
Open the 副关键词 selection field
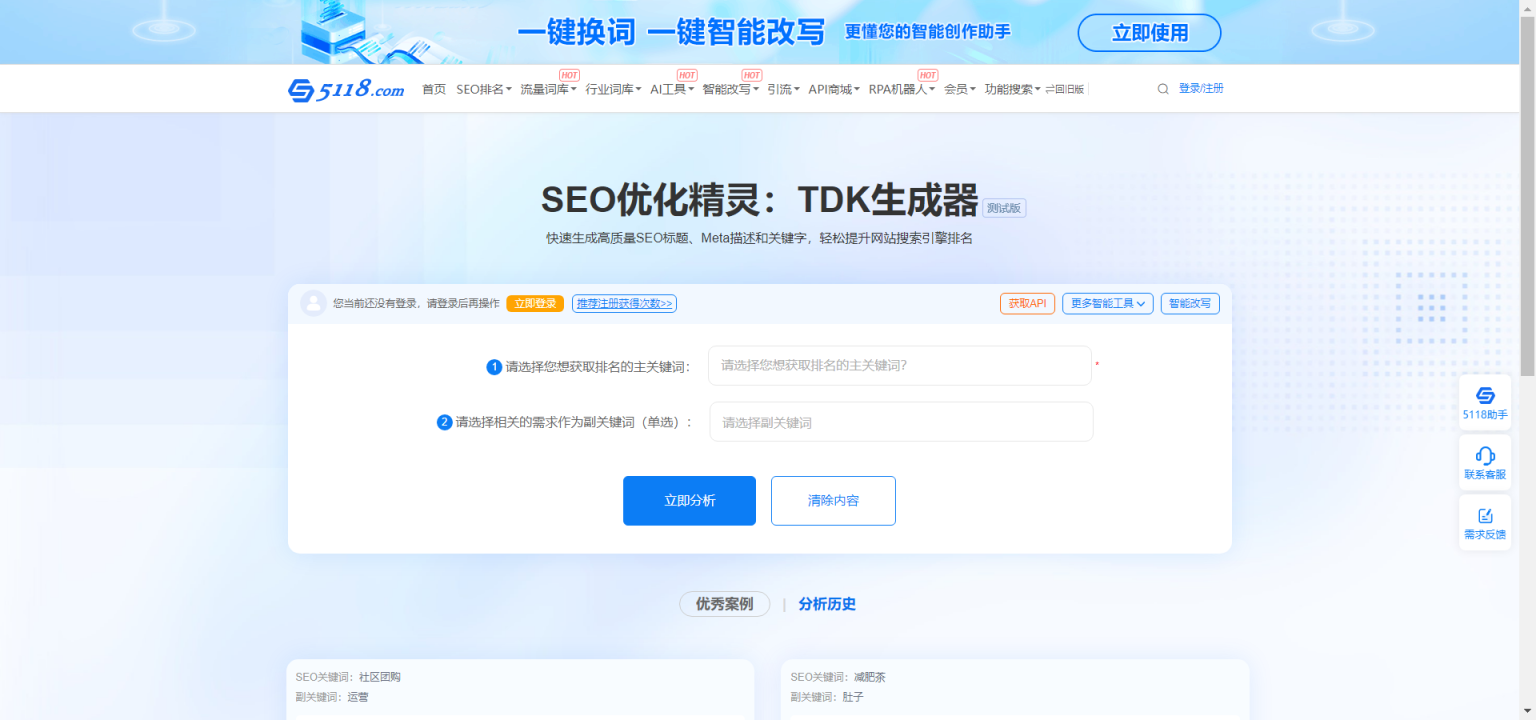tap(900, 421)
